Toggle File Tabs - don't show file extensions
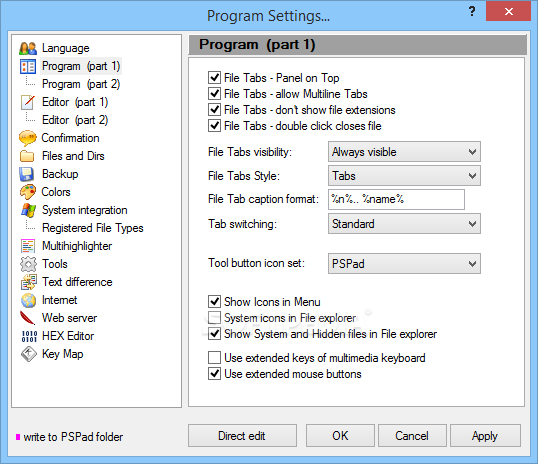This screenshot has height=464, width=538. click(x=214, y=110)
